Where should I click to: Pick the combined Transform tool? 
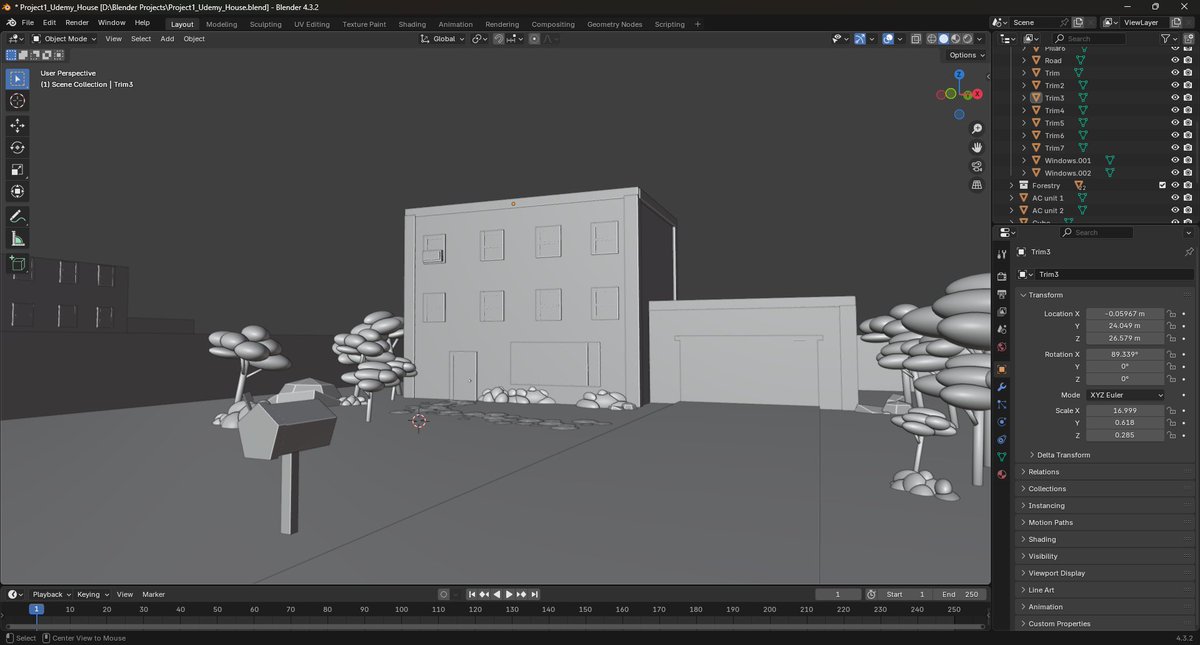[17, 191]
